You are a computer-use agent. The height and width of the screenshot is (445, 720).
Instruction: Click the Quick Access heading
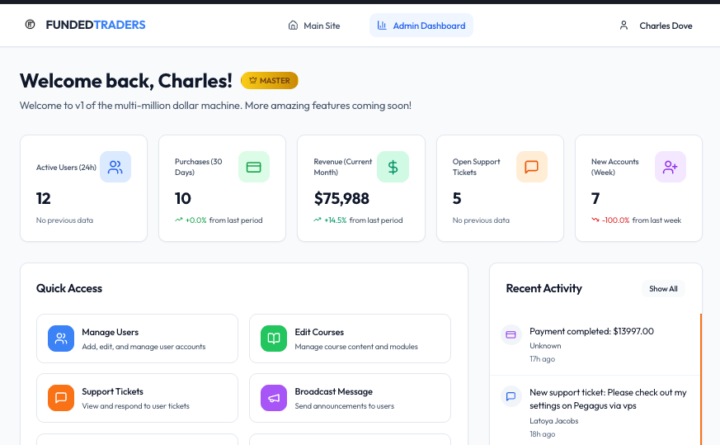coord(69,288)
